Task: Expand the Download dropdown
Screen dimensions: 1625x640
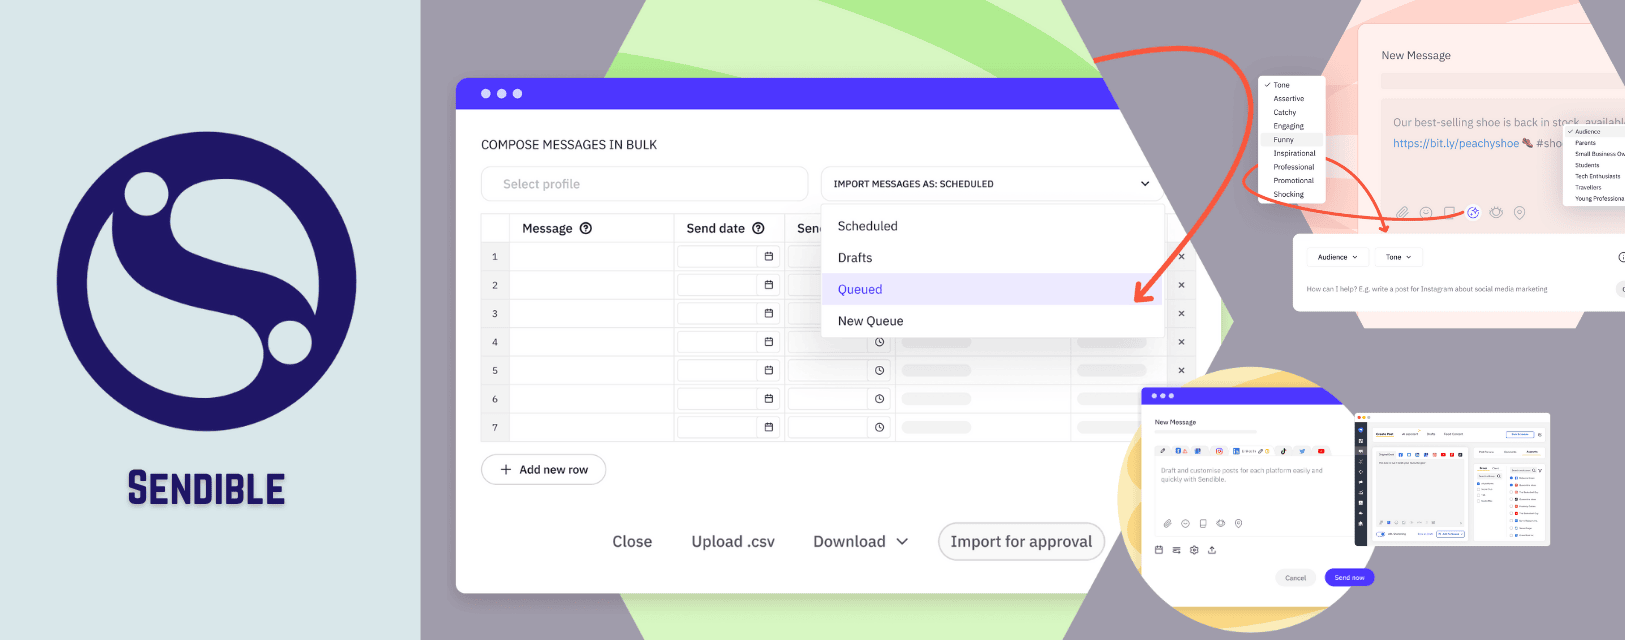Action: point(861,541)
